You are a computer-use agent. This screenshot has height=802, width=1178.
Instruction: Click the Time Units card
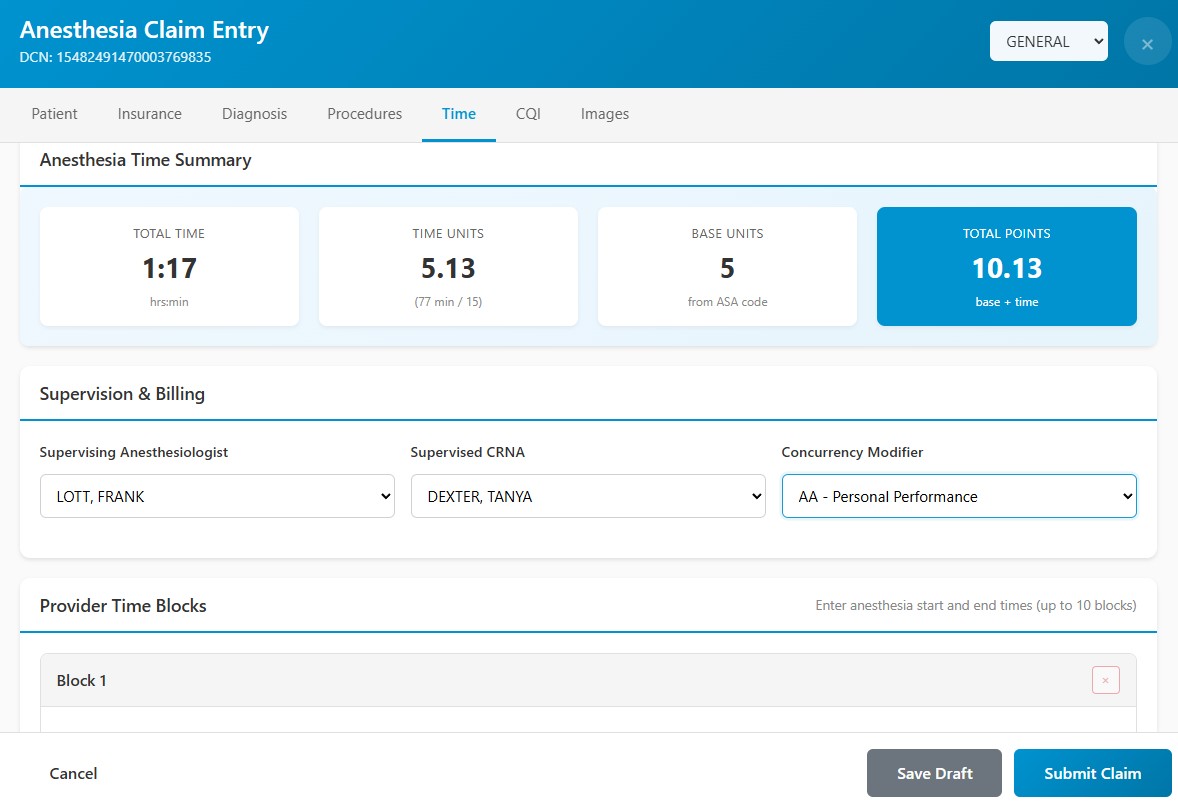tap(448, 266)
